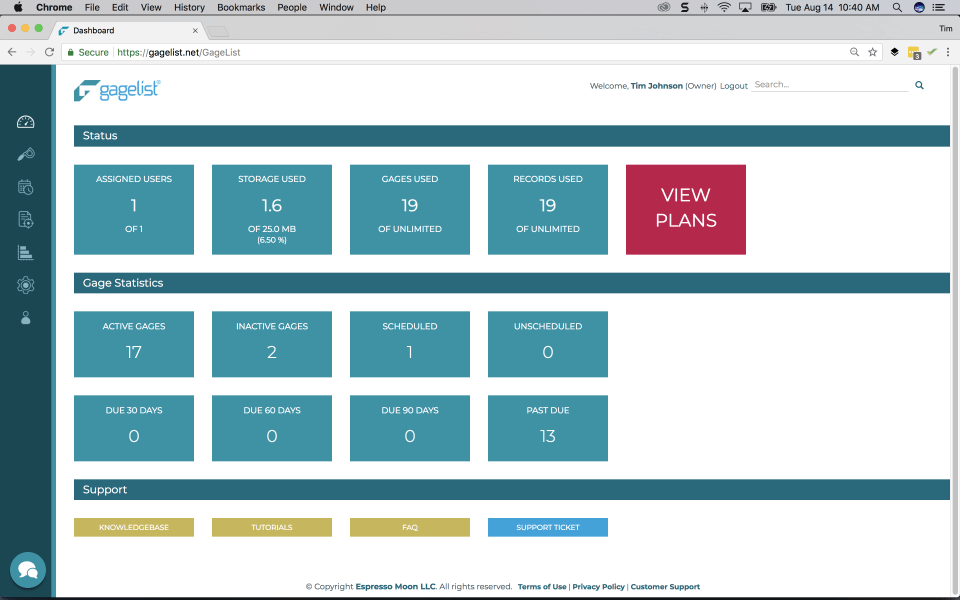Open the Users person icon in sidebar
Viewport: 960px width, 600px height.
(x=25, y=318)
